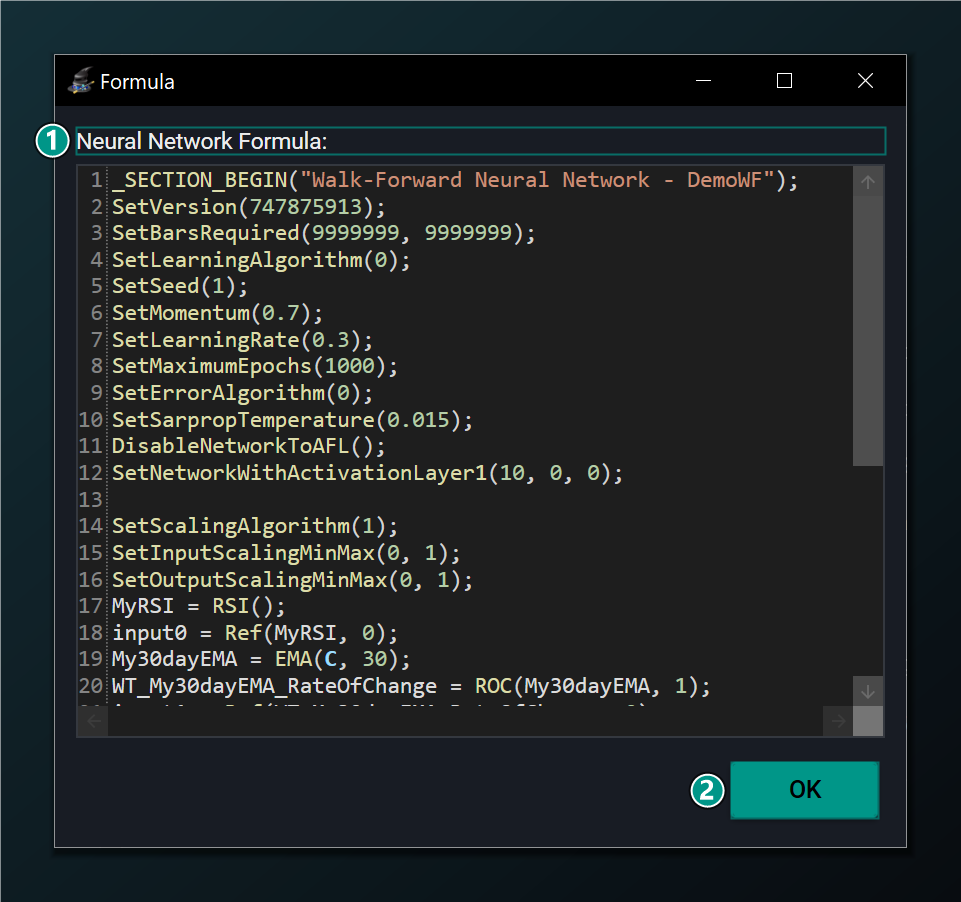Click the empty line 13 in editor
This screenshot has width=961, height=902.
(x=480, y=500)
